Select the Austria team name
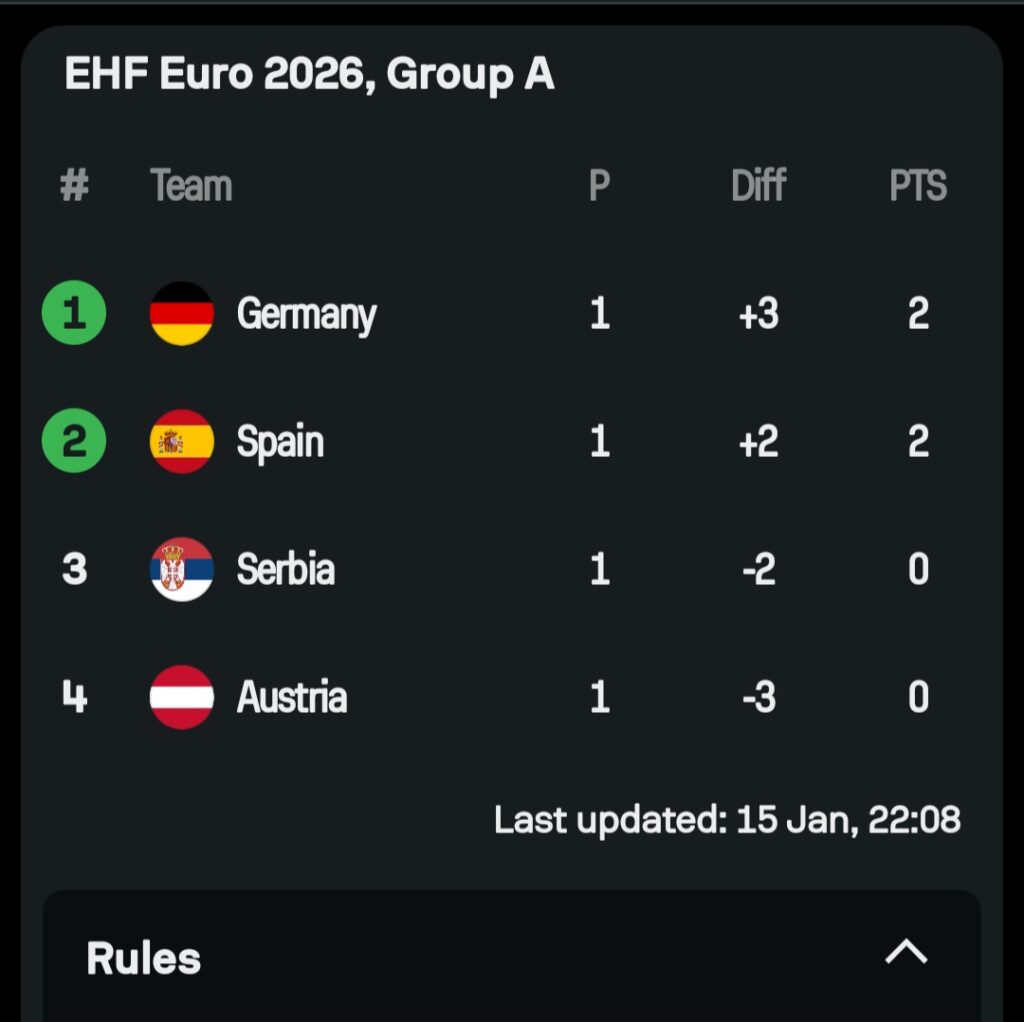The image size is (1024, 1022). tap(291, 697)
